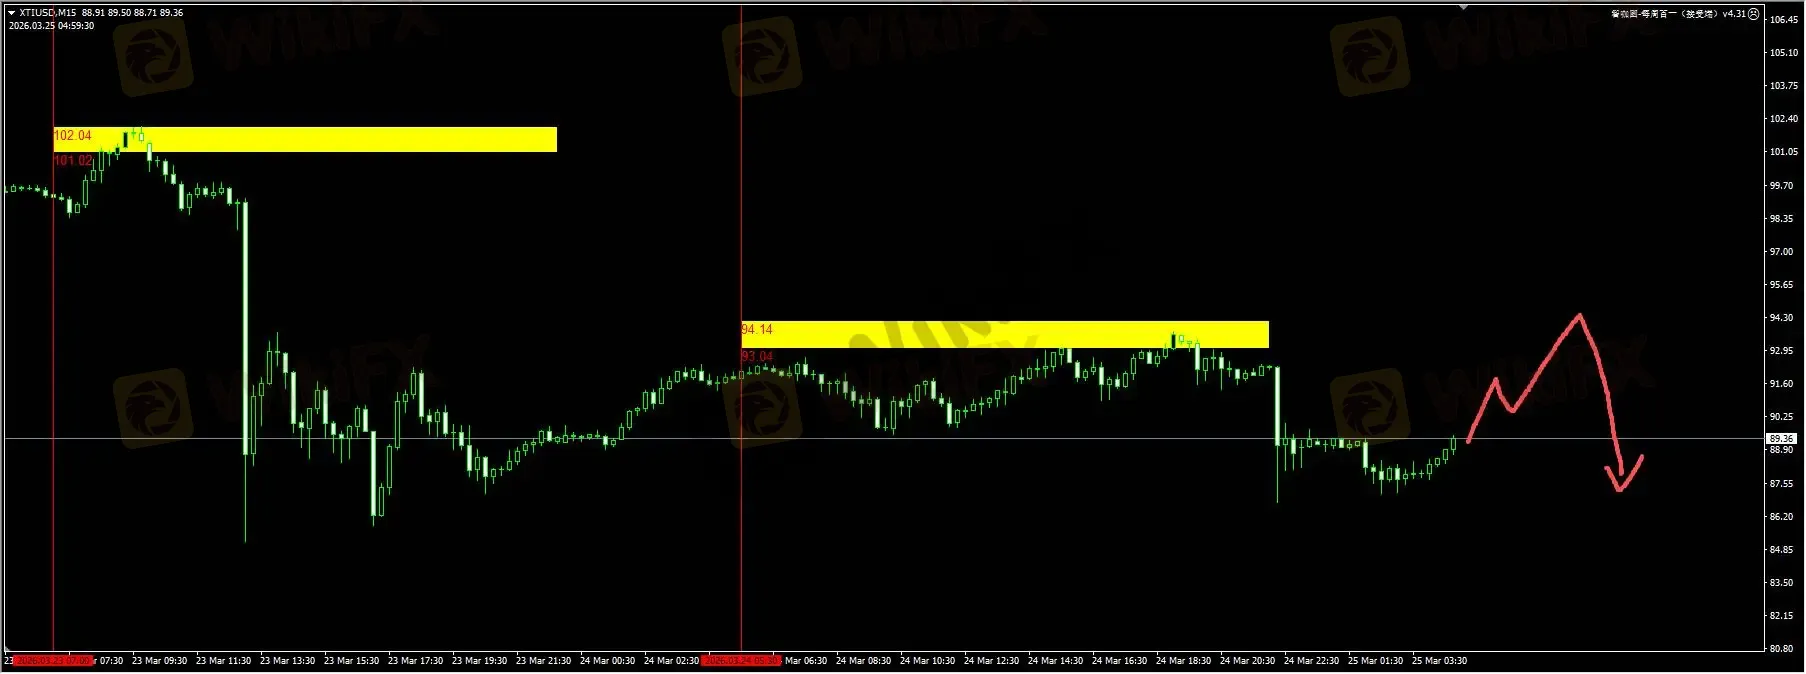Click the 80.80 price axis label
Screen dimensions: 1806x674
(1781, 649)
